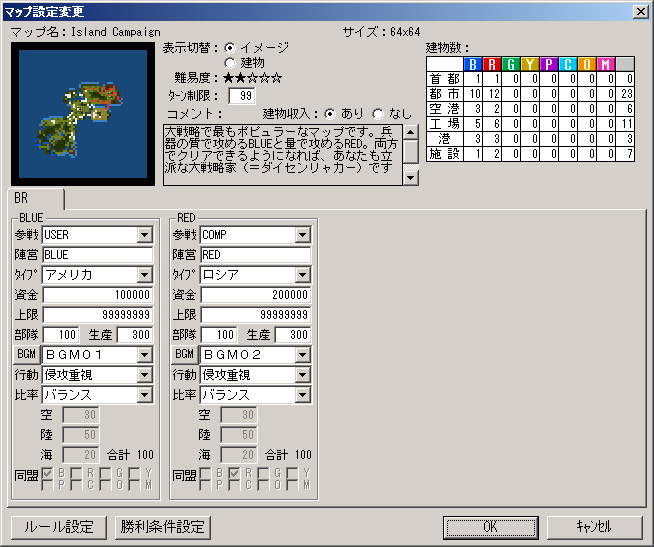This screenshot has width=654, height=547.
Task: Click RED 生産 field showing 300
Action: (293, 335)
